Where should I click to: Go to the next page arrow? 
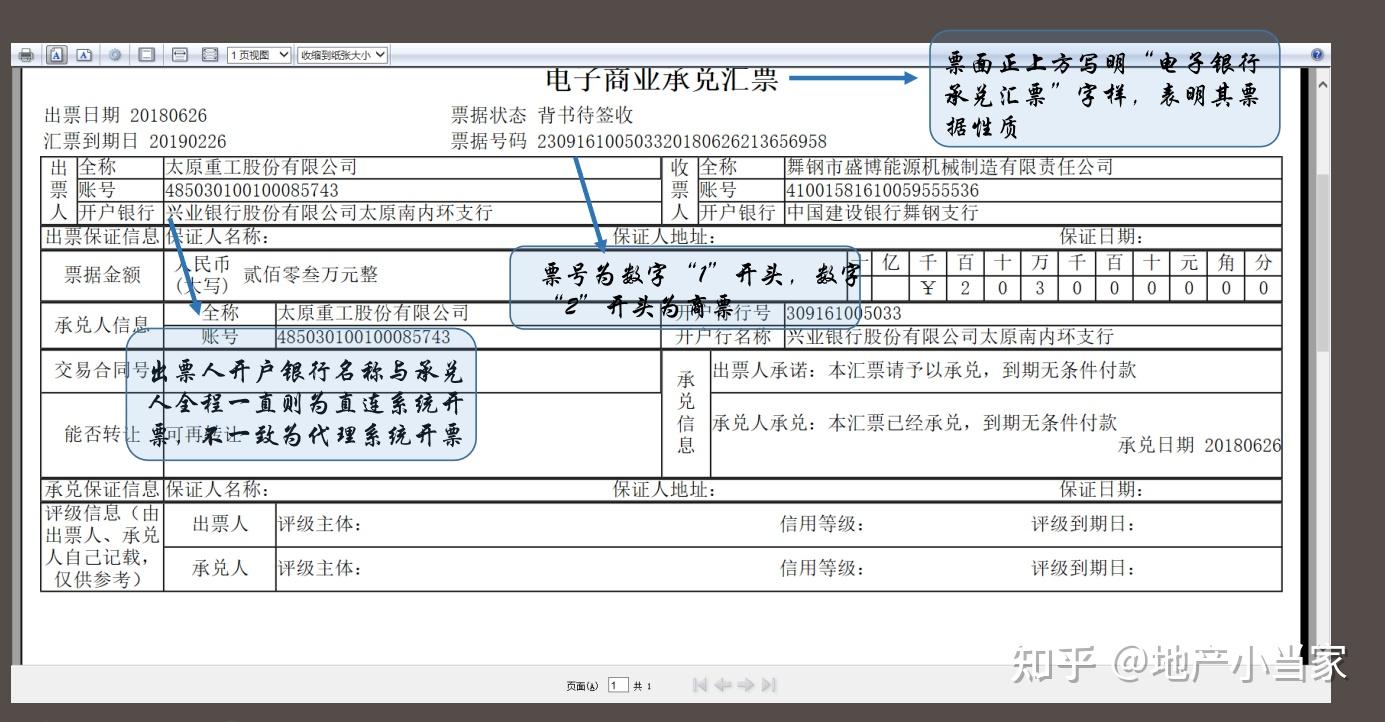coord(746,685)
